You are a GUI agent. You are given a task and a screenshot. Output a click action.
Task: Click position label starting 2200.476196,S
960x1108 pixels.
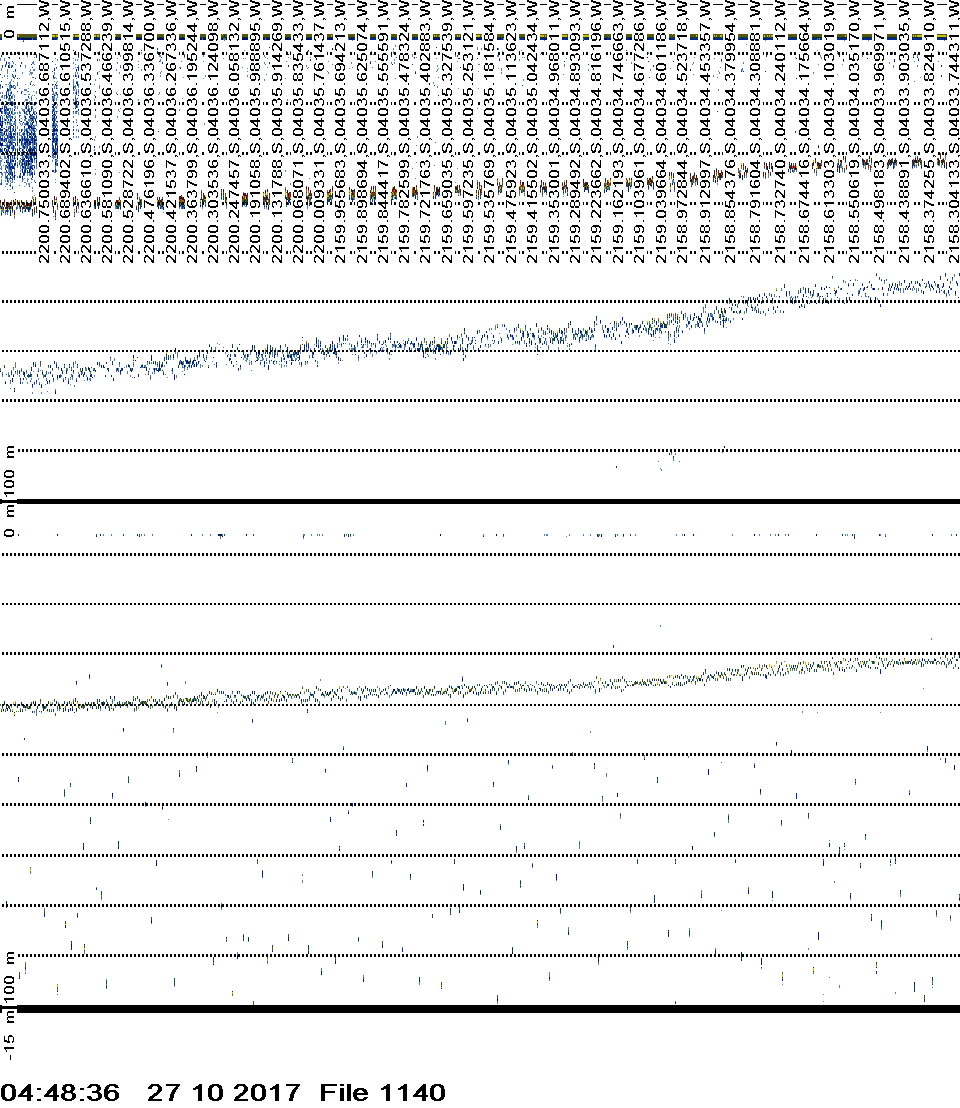tap(150, 131)
